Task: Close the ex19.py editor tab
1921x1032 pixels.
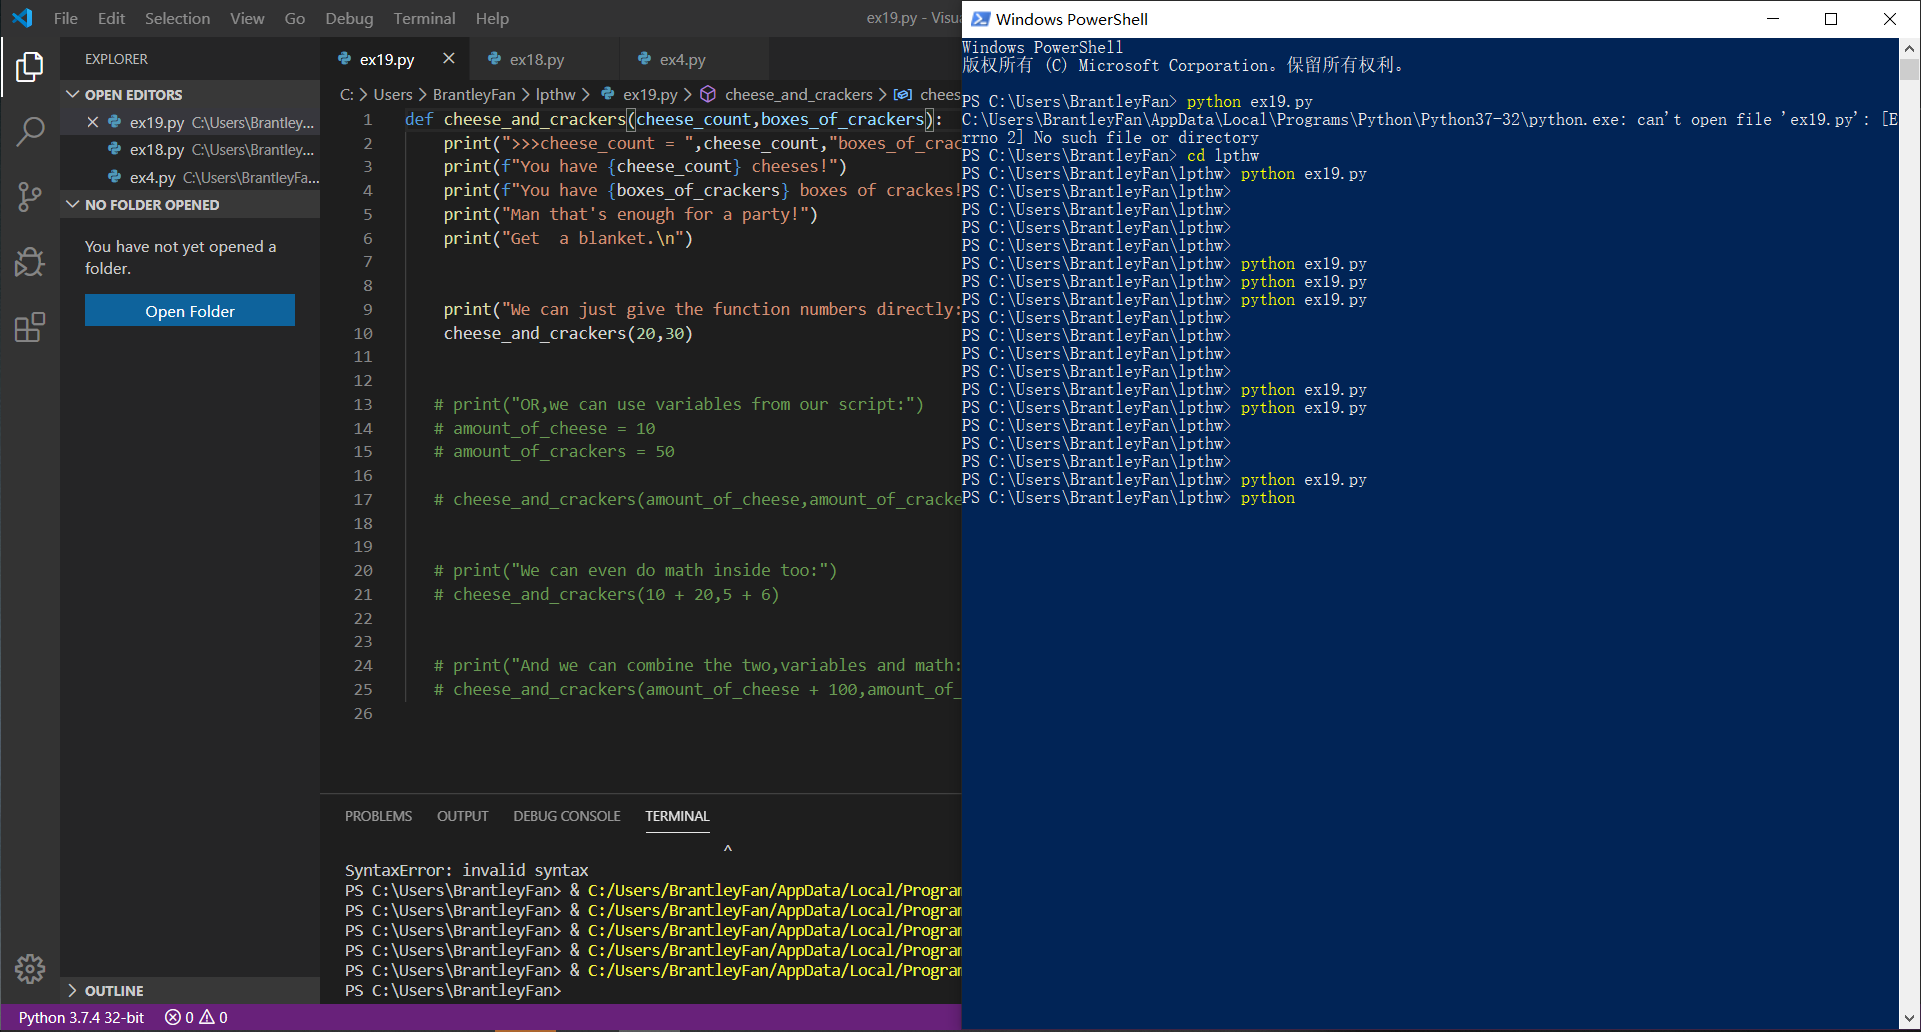Action: [449, 59]
